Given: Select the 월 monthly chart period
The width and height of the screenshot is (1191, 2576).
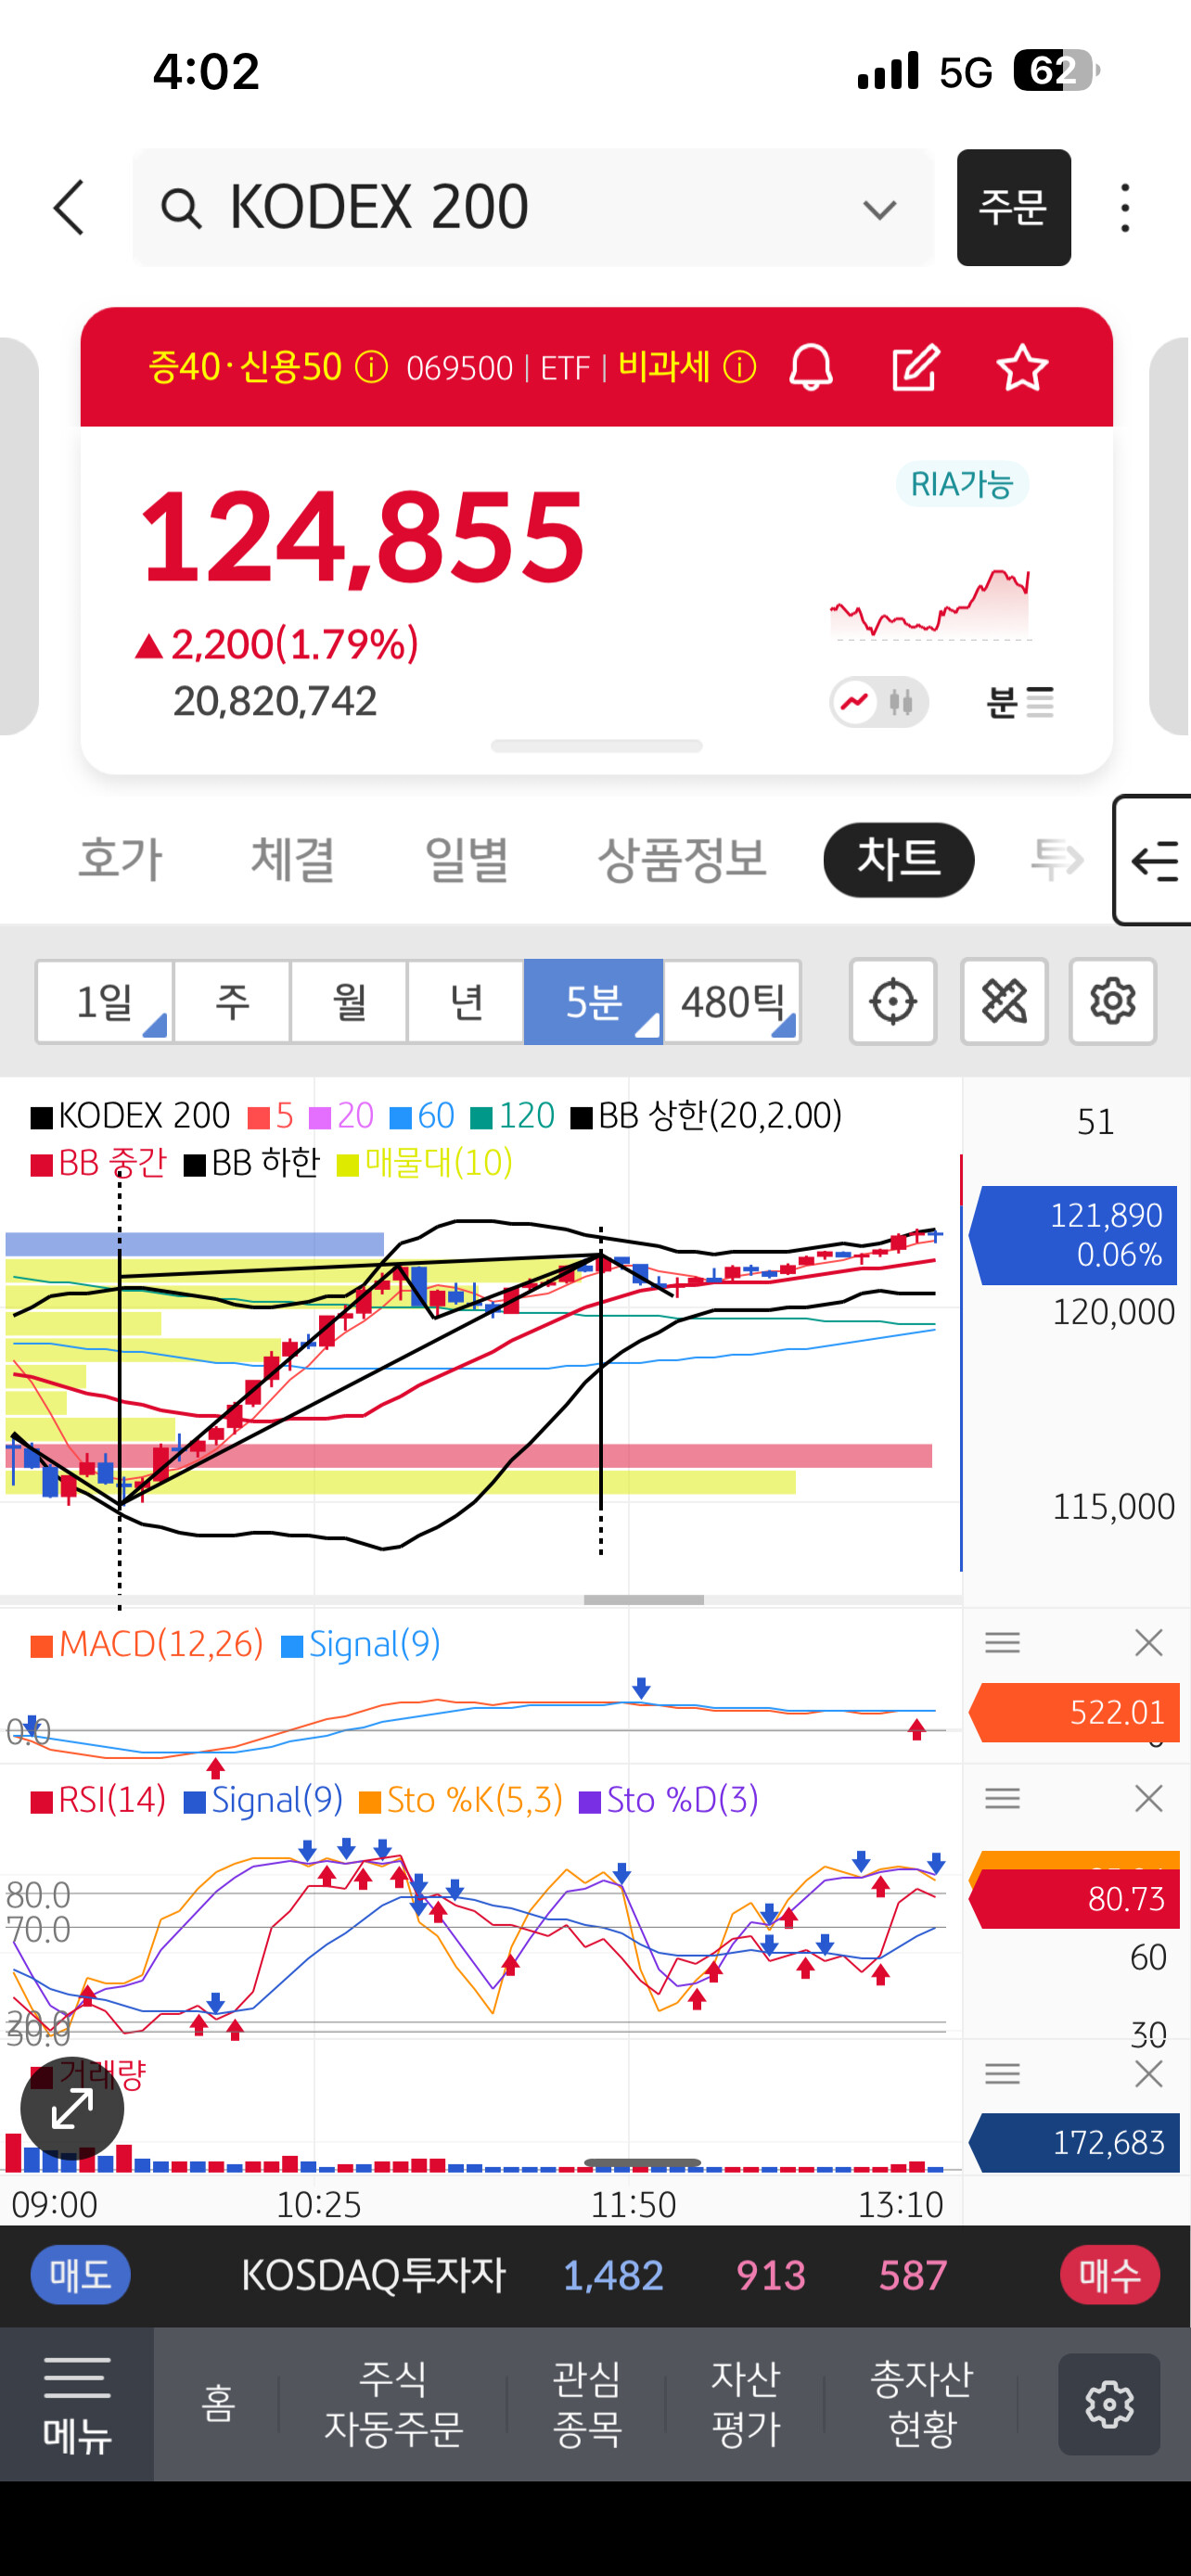Looking at the screenshot, I should (x=349, y=1001).
